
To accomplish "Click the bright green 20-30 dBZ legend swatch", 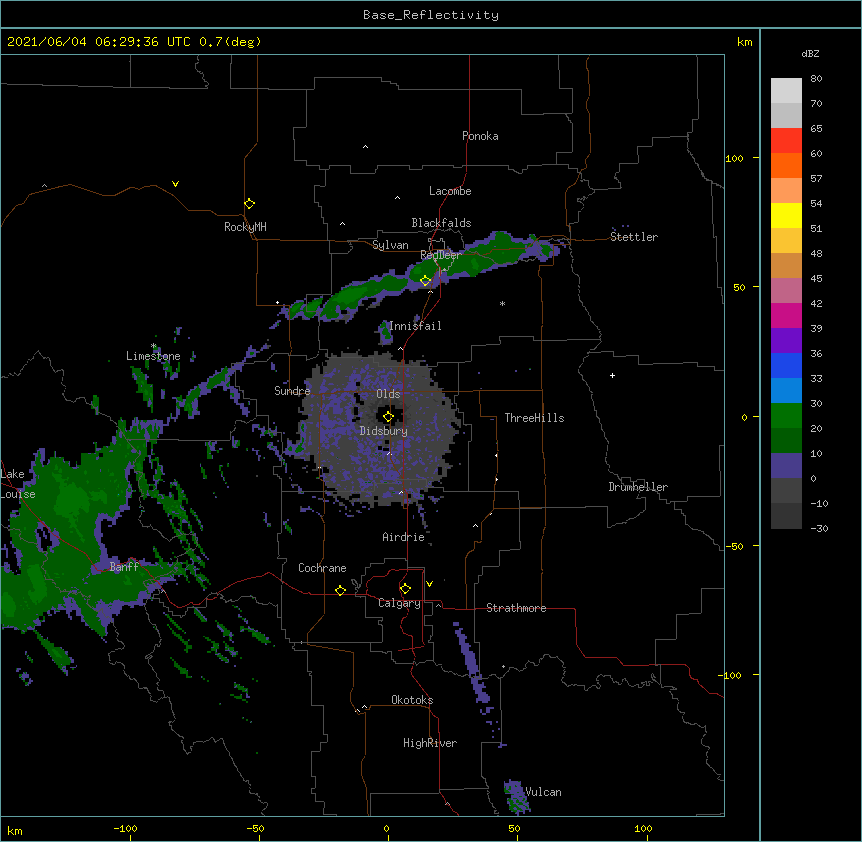I will (x=786, y=416).
